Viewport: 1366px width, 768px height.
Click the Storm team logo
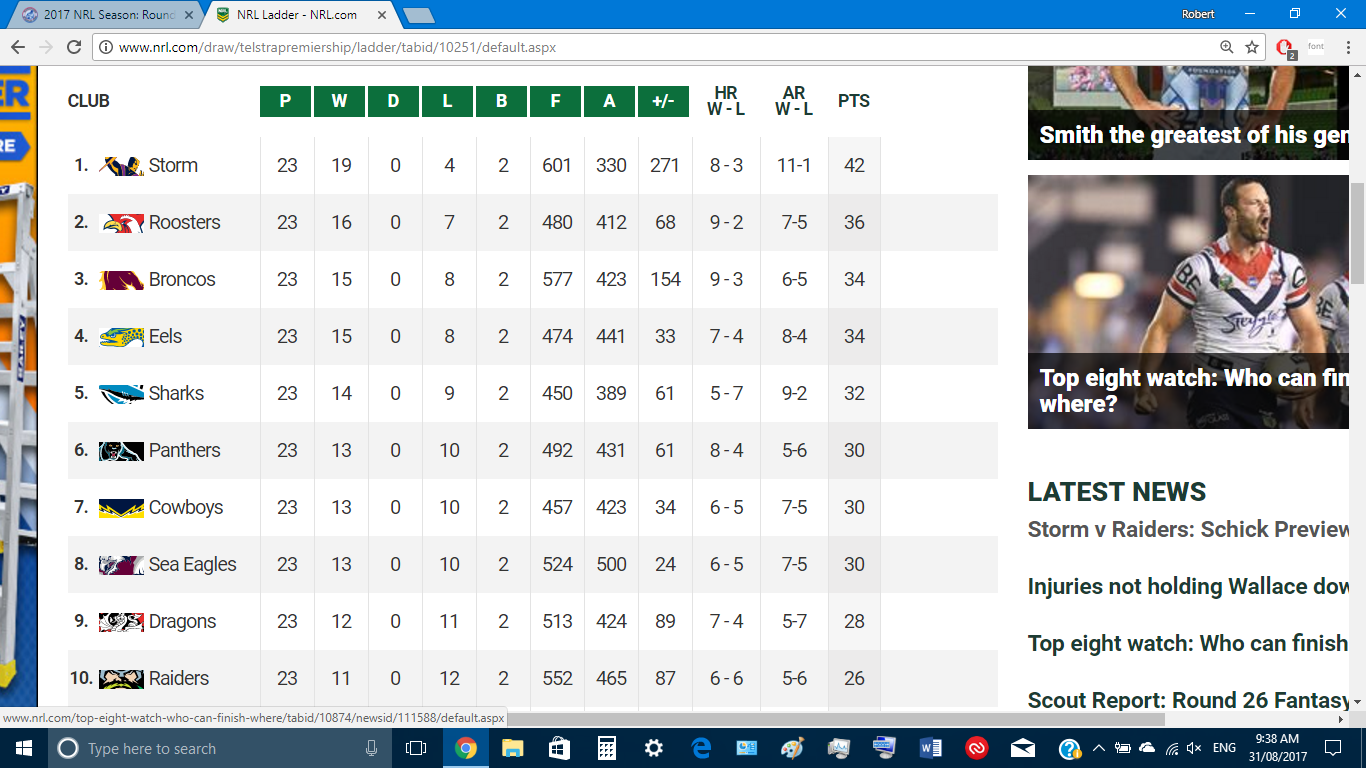(122, 166)
